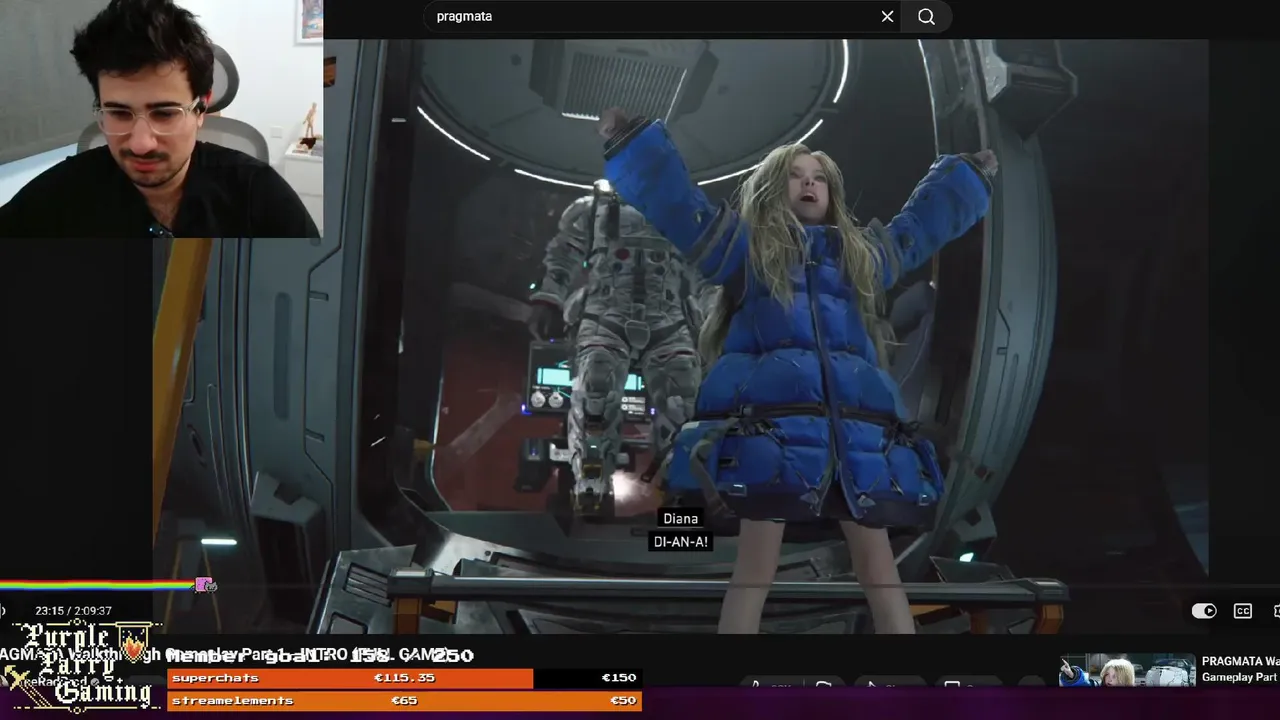Click the Purple Party Gaming logo

coord(80,665)
